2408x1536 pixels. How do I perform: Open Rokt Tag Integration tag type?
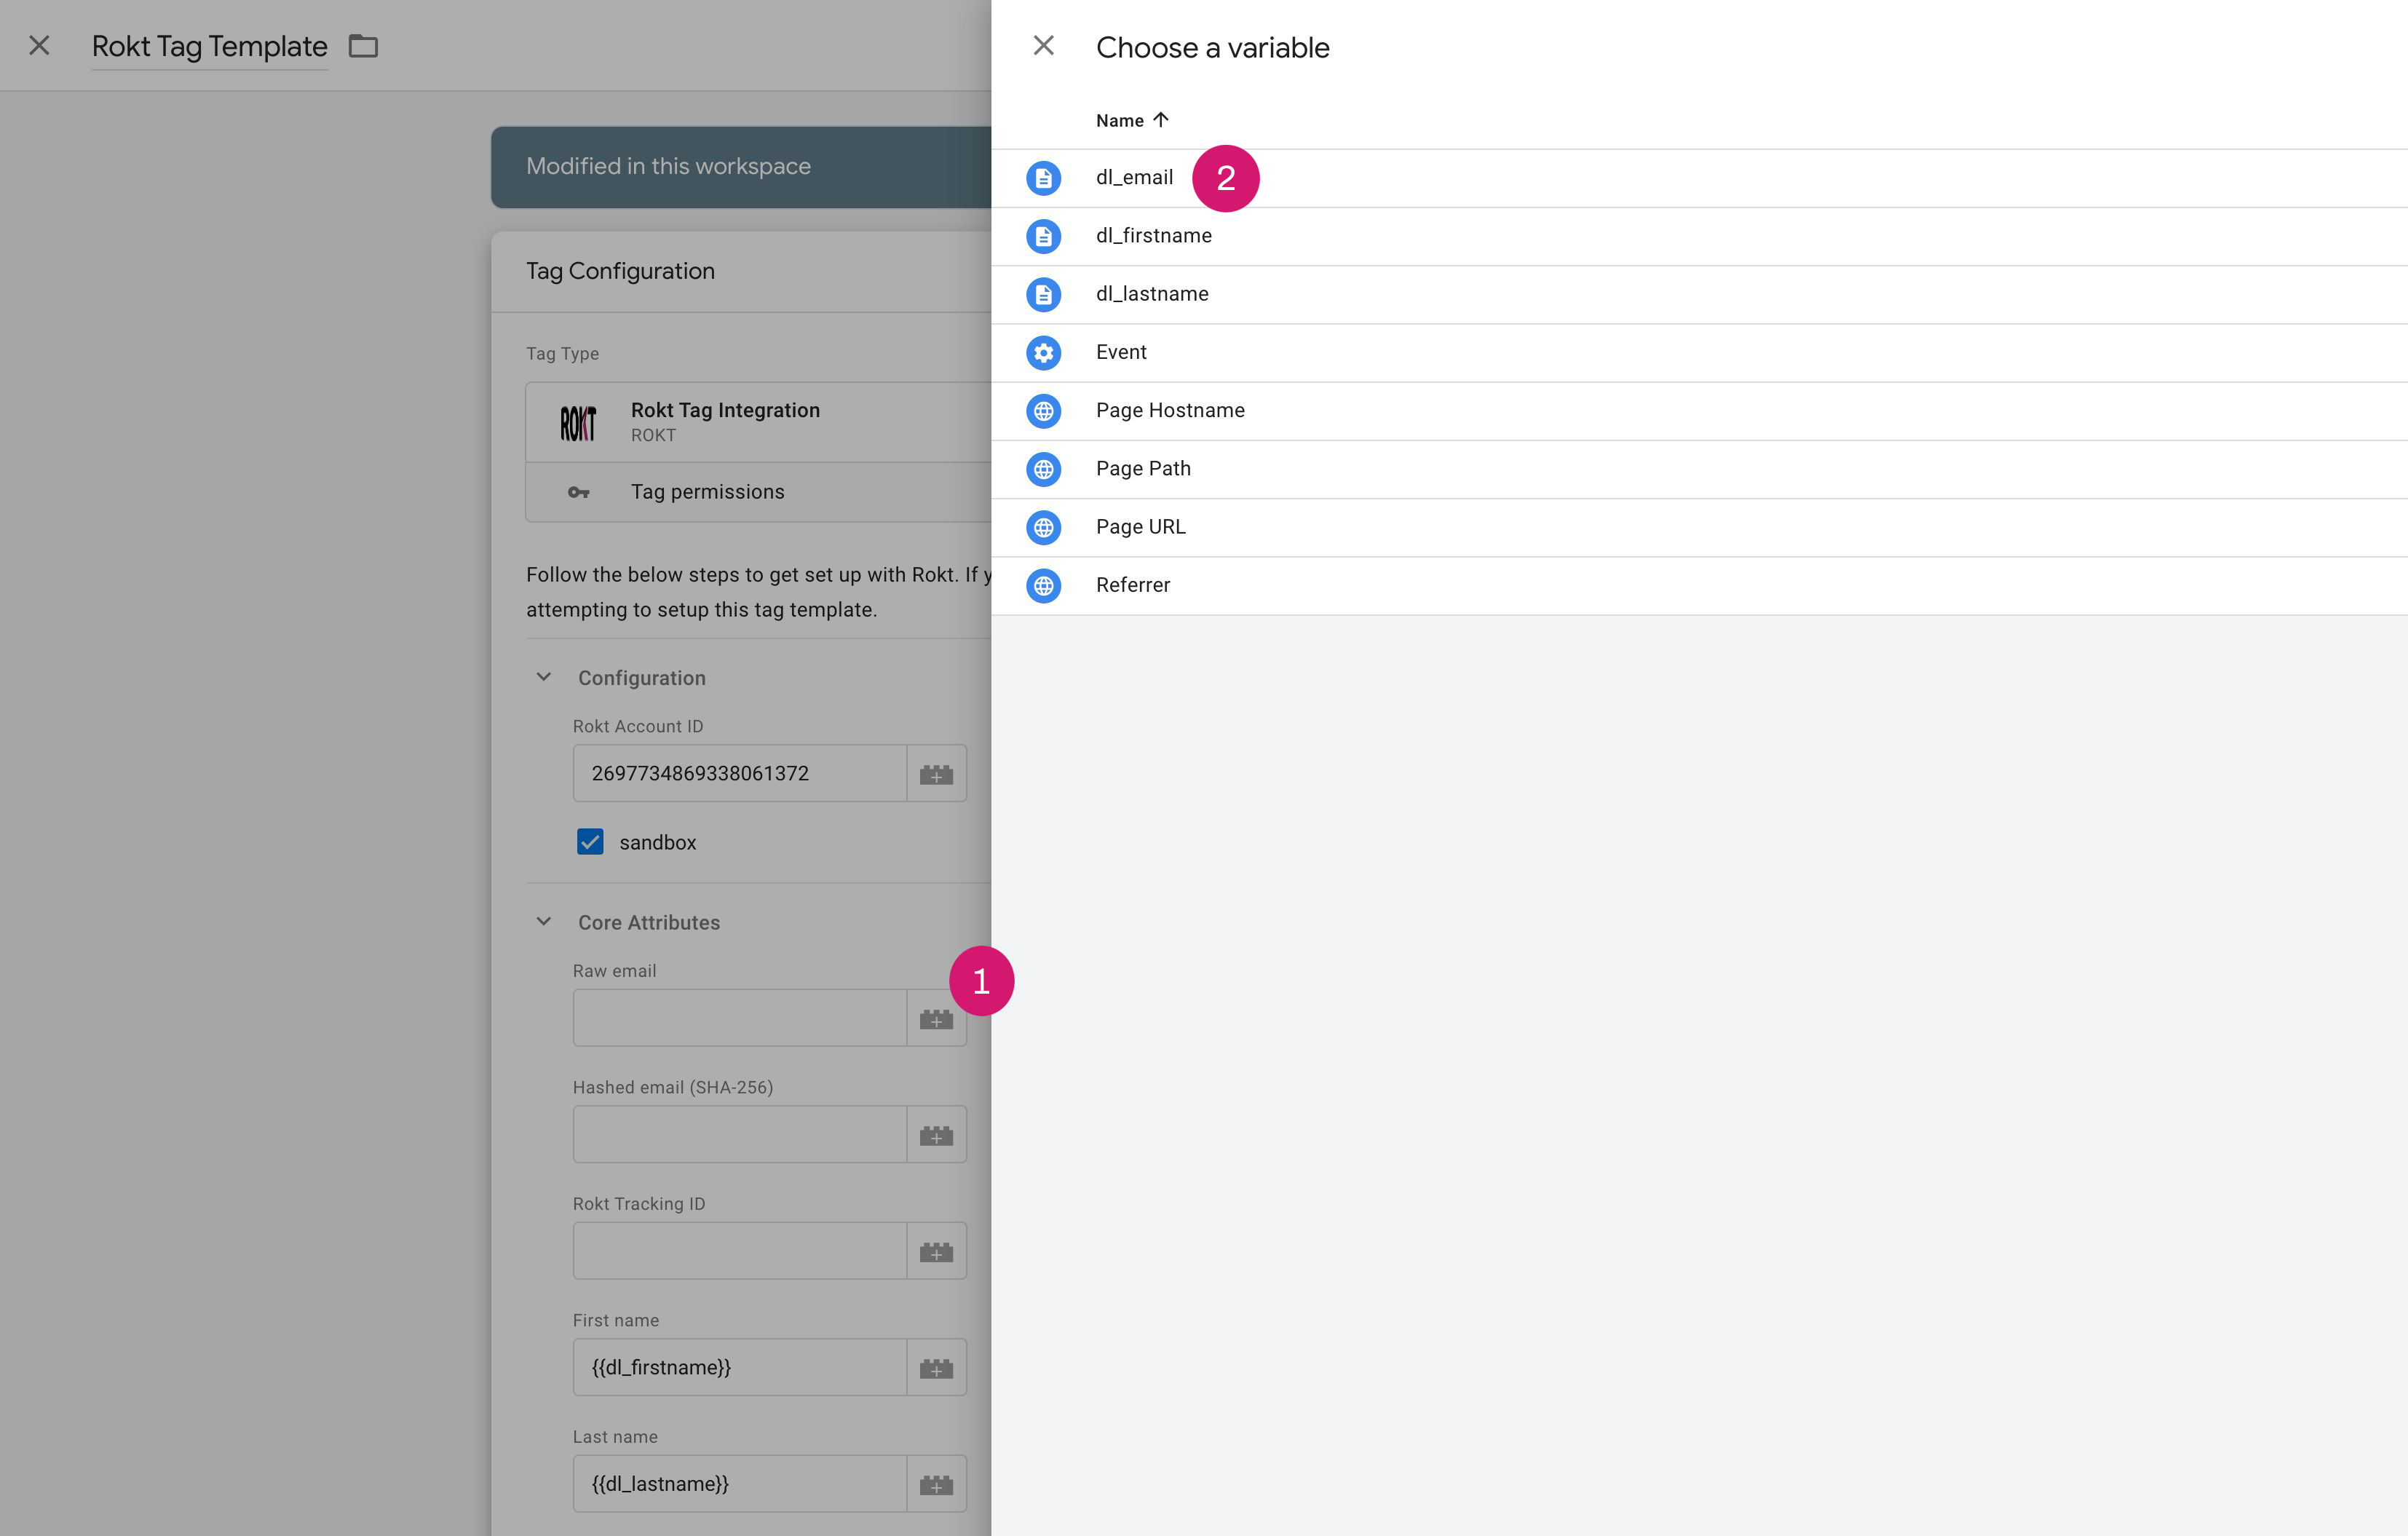758,422
